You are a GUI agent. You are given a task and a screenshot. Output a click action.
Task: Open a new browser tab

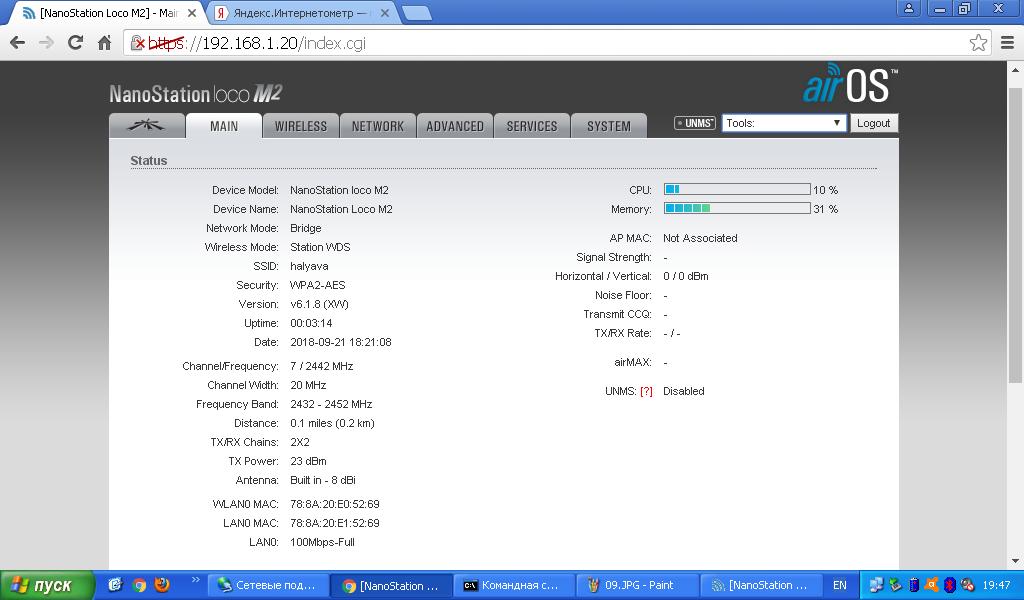[x=416, y=13]
